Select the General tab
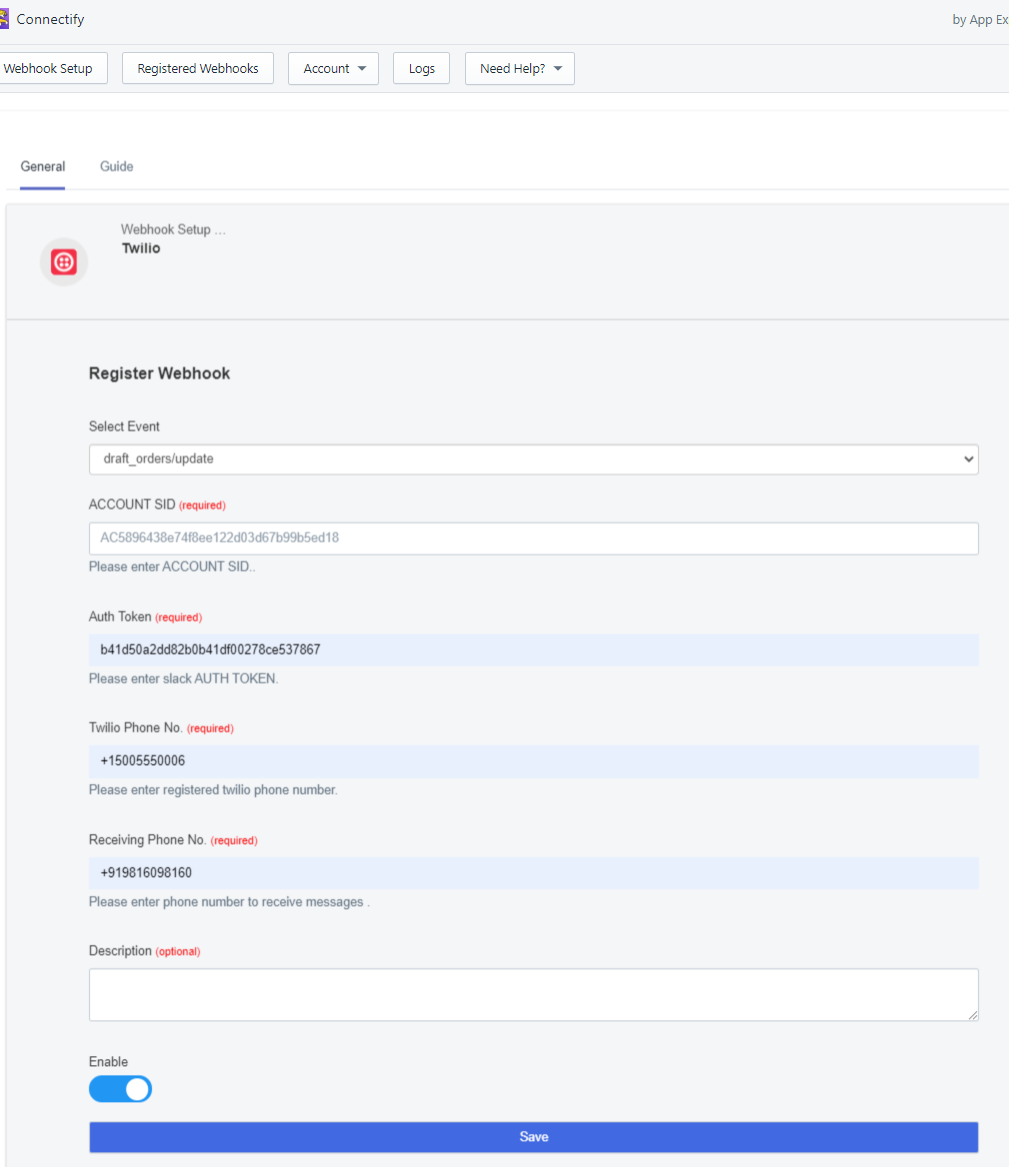This screenshot has width=1009, height=1167. pos(42,167)
